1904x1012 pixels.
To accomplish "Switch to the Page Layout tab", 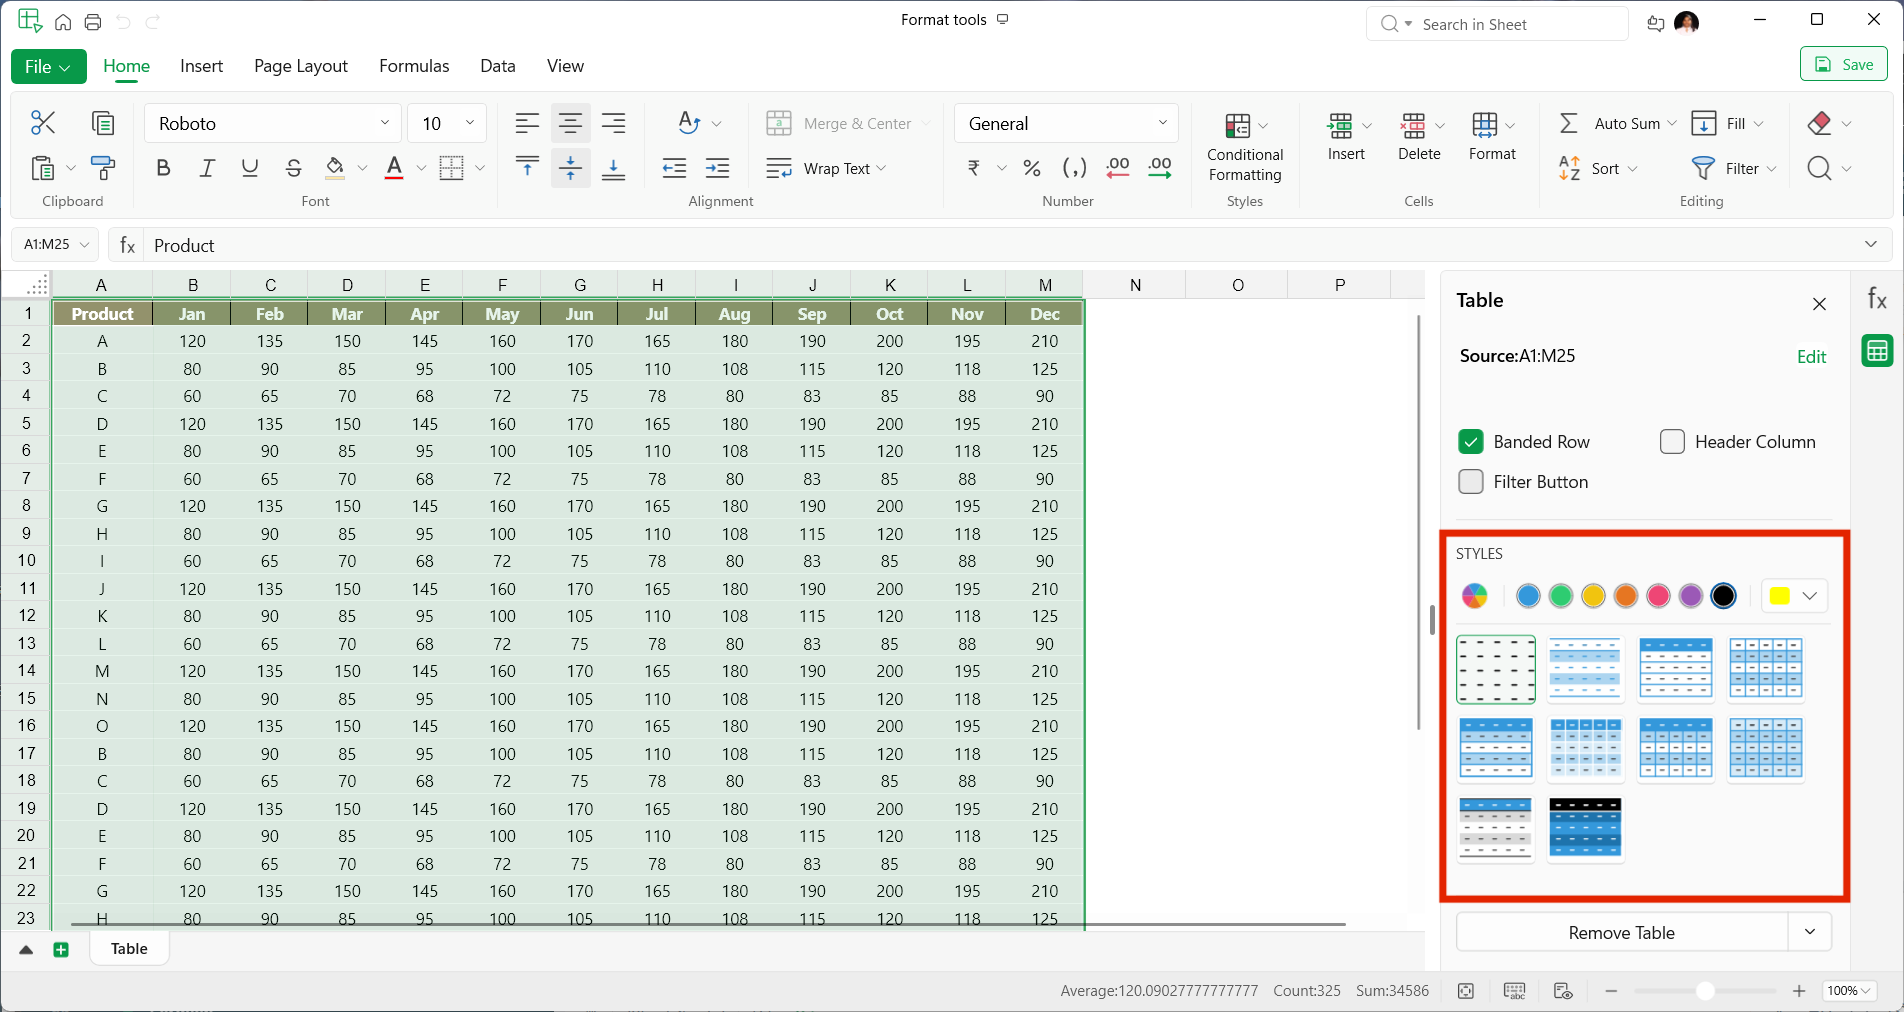I will click(301, 66).
